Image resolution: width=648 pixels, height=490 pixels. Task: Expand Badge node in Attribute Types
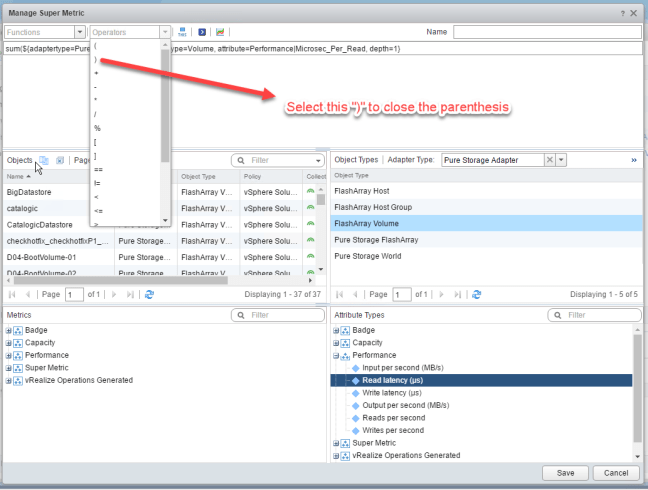tap(337, 330)
